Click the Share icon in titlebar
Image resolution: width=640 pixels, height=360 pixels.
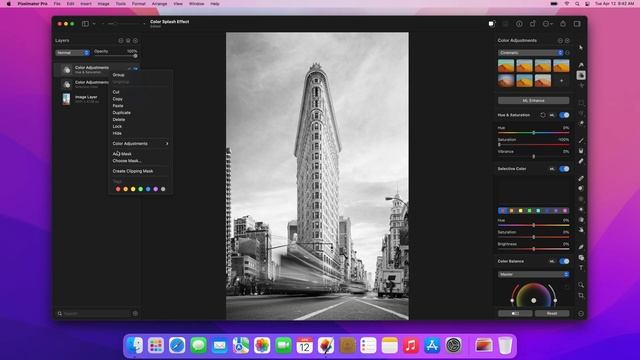[x=563, y=24]
